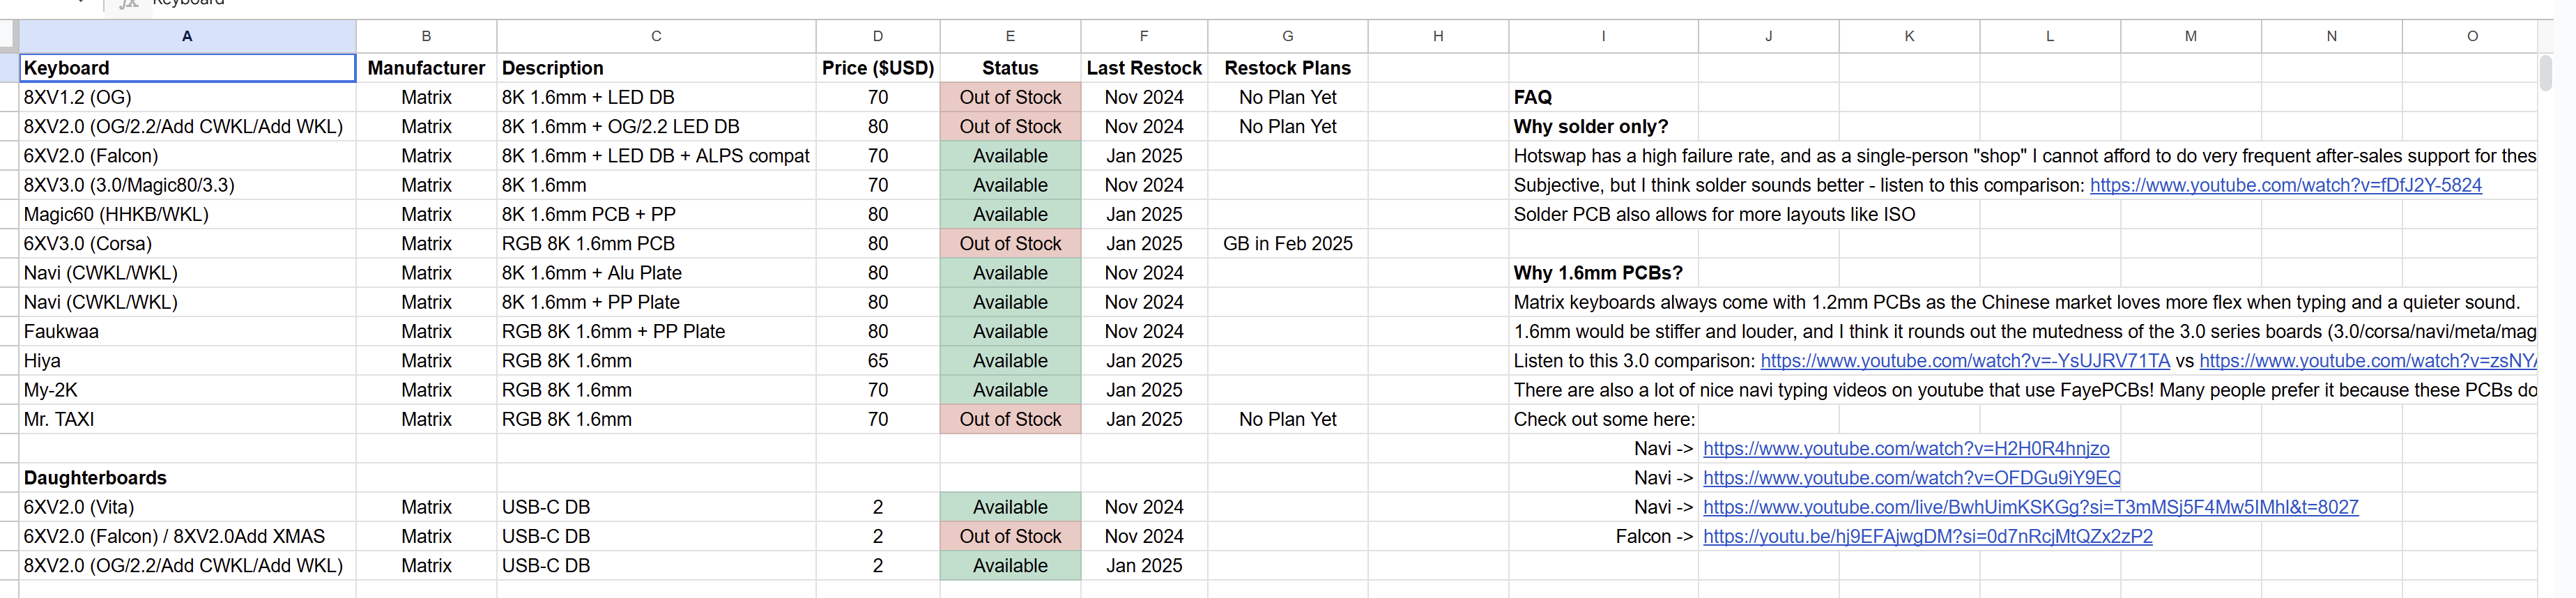Image resolution: width=2576 pixels, height=598 pixels.
Task: Select the 'GB in Feb 2025' cell
Action: click(1287, 244)
